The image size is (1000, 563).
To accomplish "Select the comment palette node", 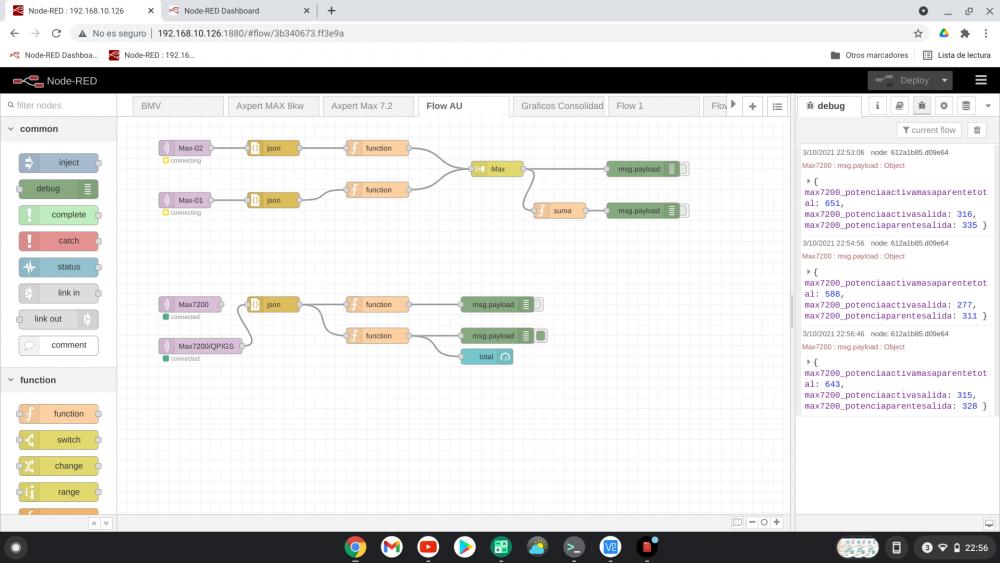I will tap(59, 345).
